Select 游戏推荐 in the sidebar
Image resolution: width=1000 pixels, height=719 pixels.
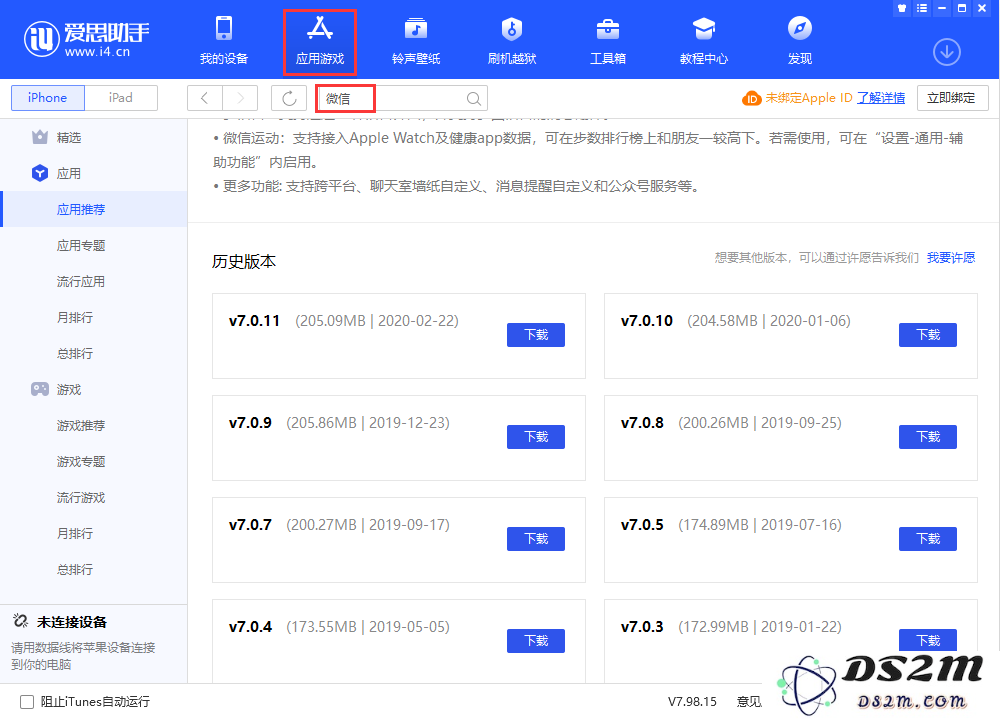81,426
